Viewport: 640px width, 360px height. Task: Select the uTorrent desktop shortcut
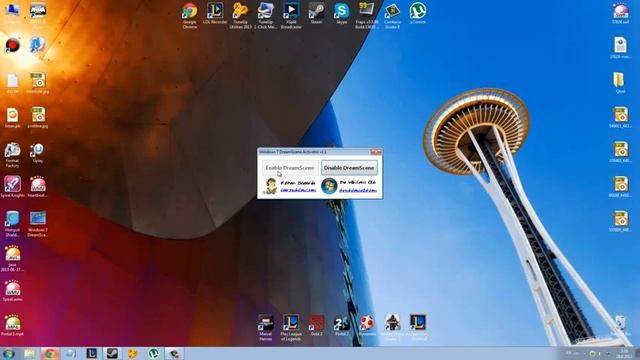418,13
